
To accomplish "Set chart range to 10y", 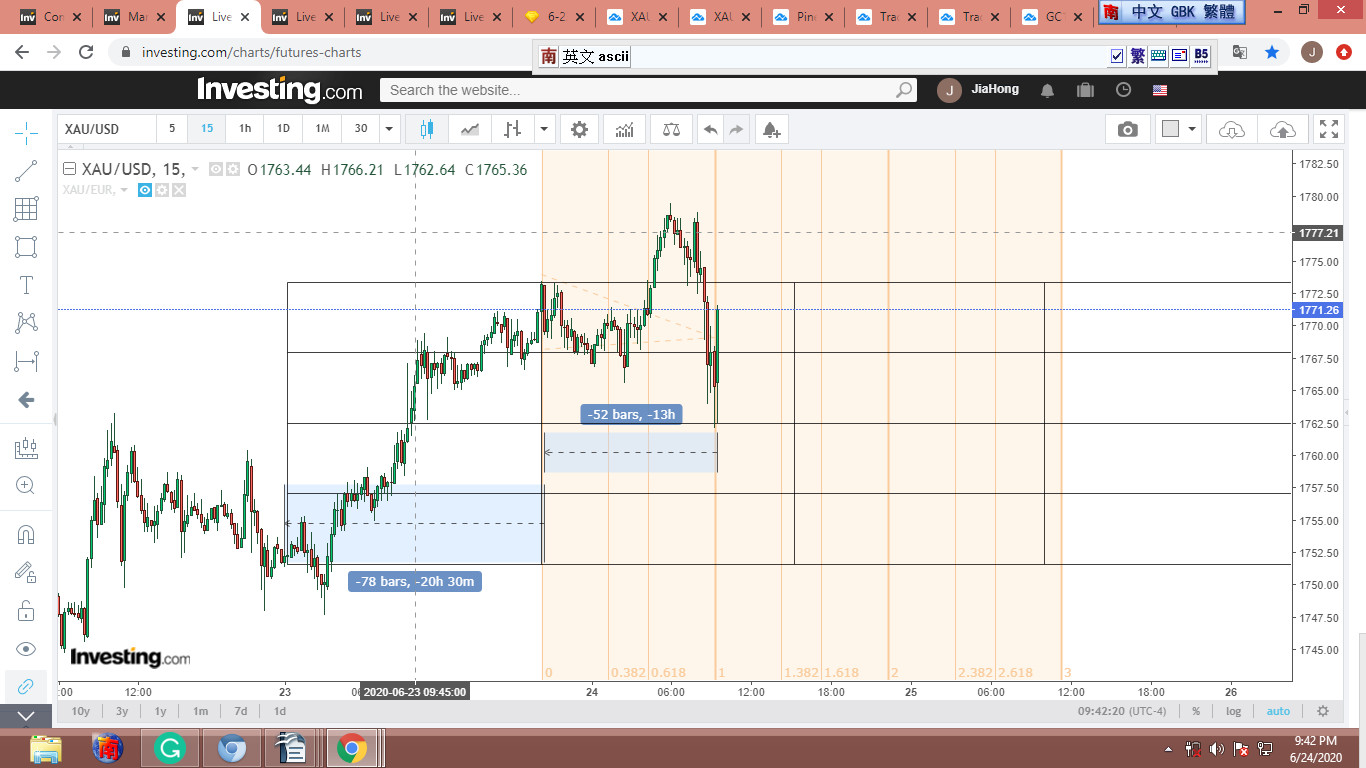I will (x=81, y=711).
